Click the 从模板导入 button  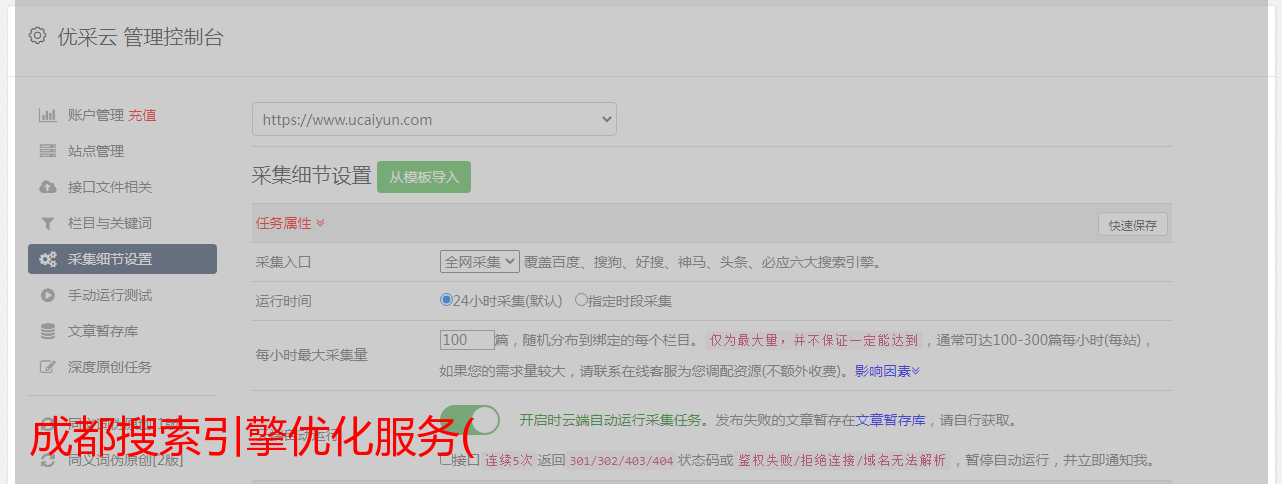(424, 177)
